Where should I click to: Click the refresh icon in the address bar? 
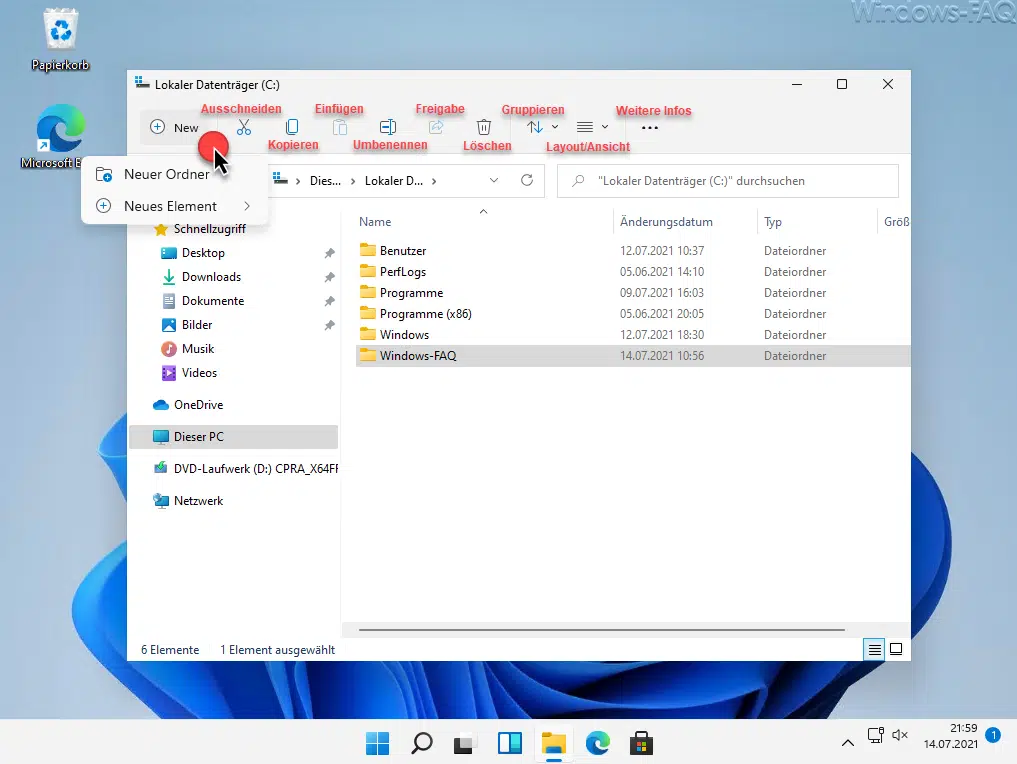tap(528, 180)
